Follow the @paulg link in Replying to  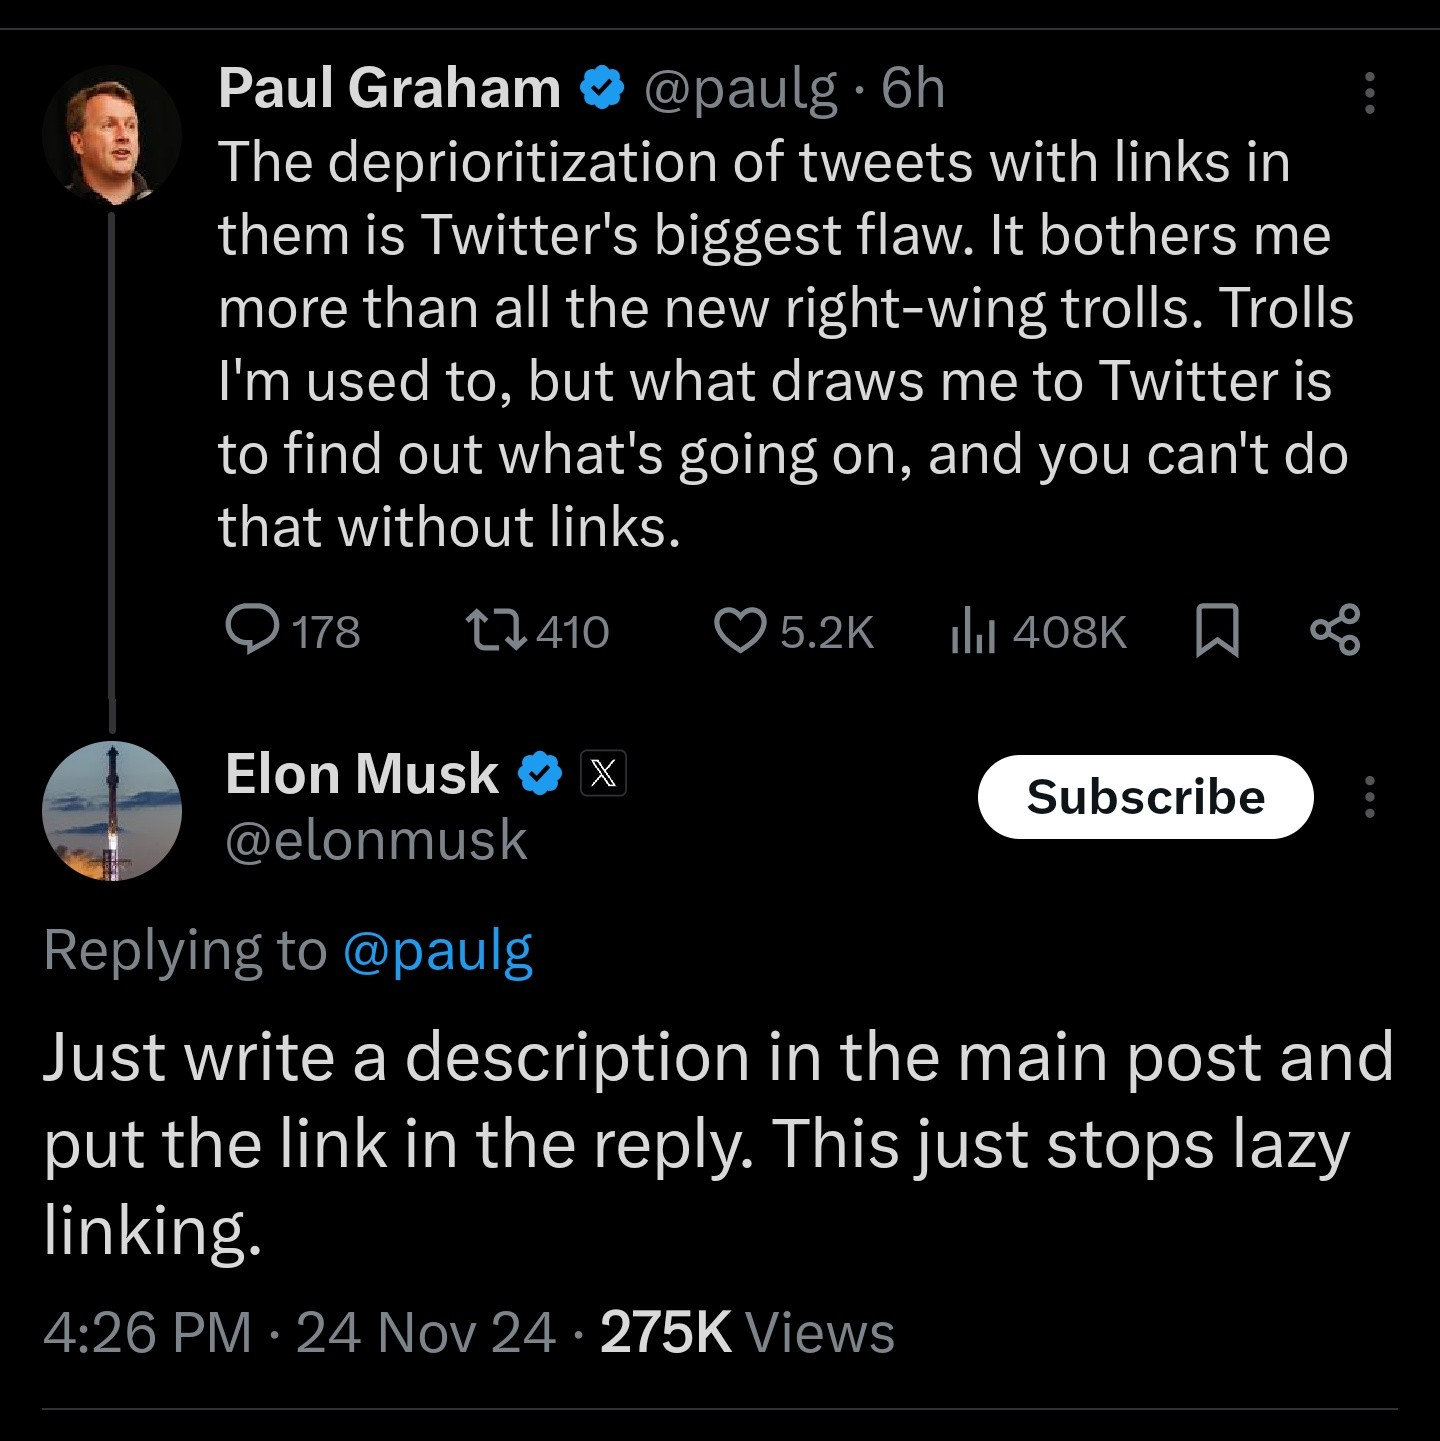pos(437,950)
